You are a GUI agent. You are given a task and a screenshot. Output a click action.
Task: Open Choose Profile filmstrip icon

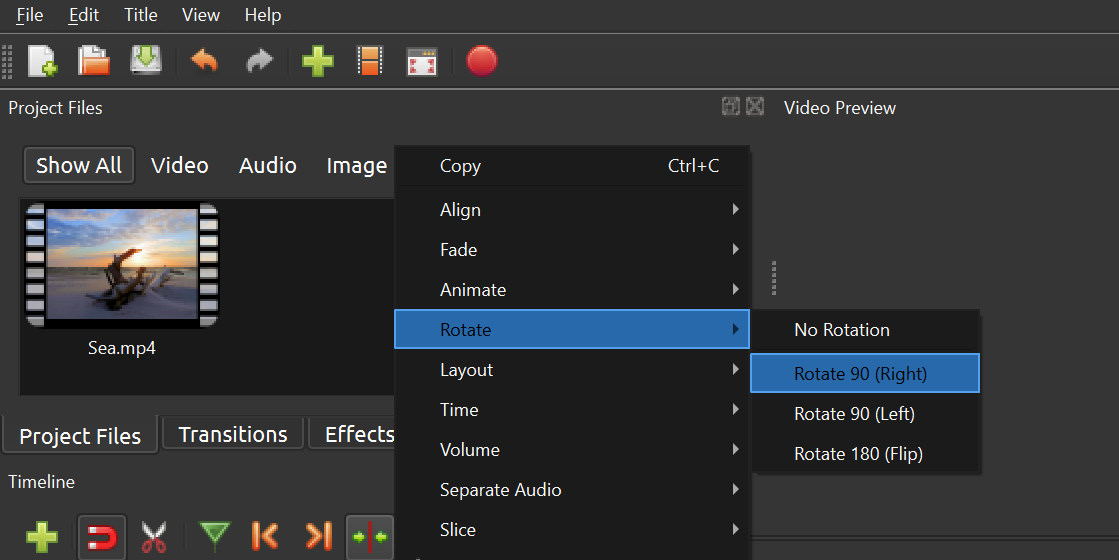click(370, 62)
